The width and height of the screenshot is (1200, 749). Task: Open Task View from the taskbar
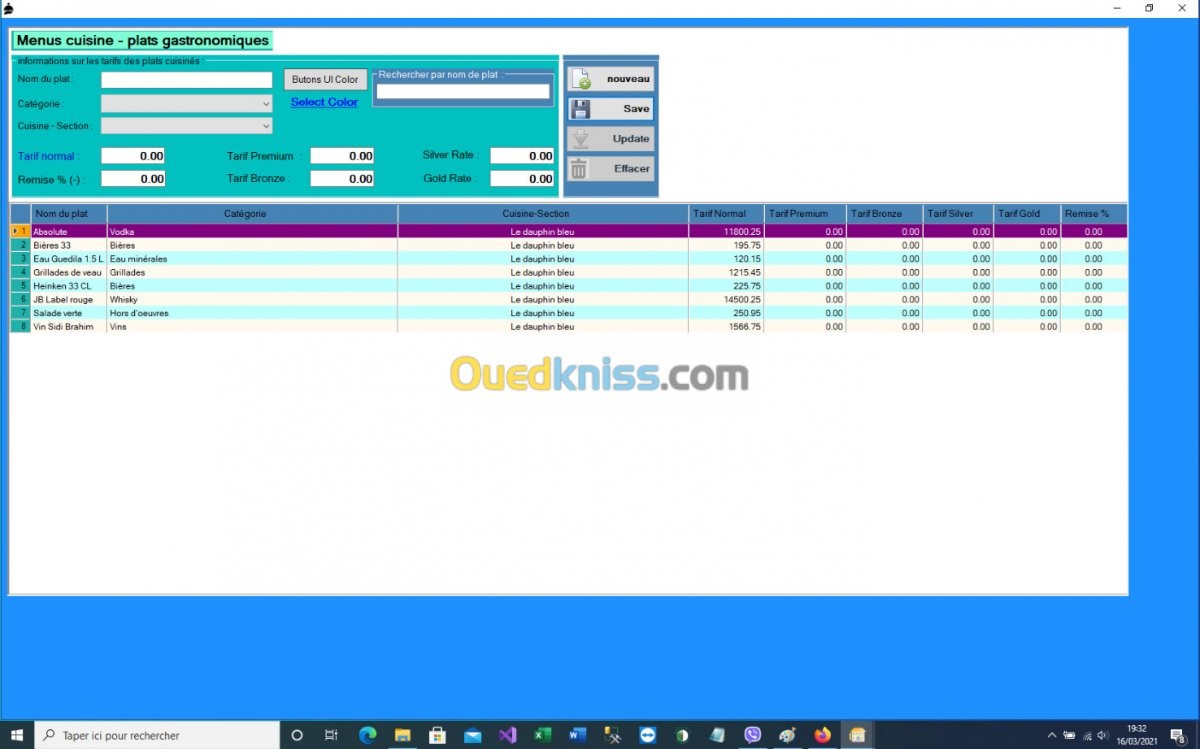point(331,735)
